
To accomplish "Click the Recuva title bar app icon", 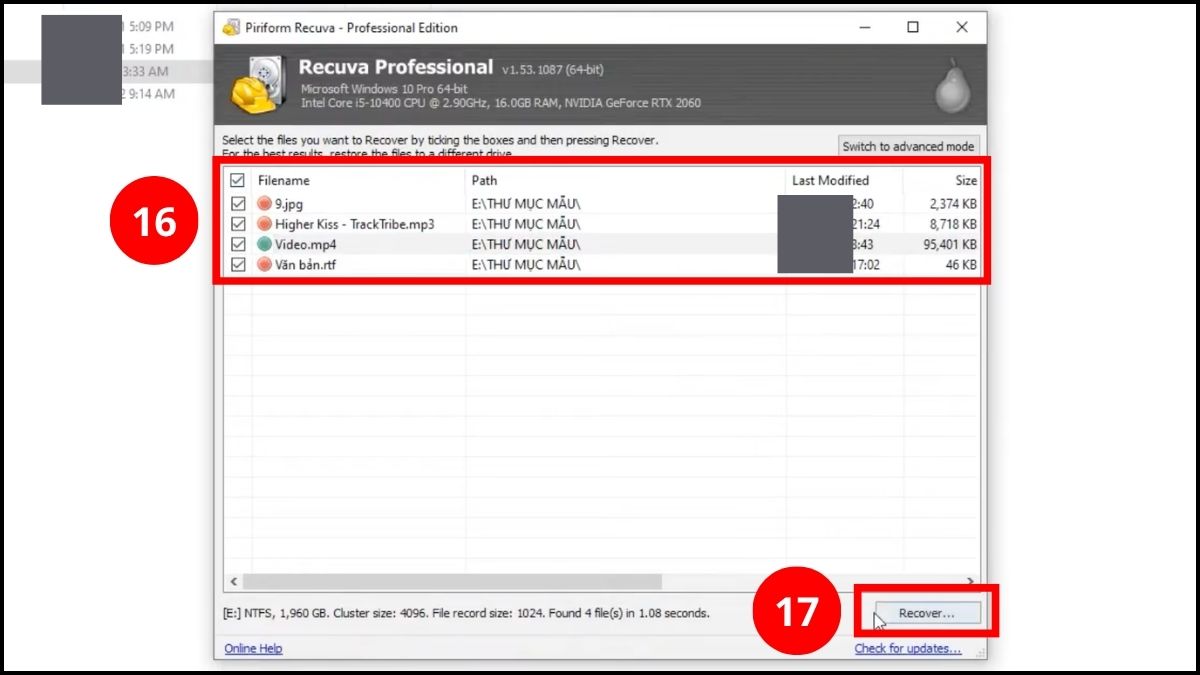I will click(x=231, y=27).
